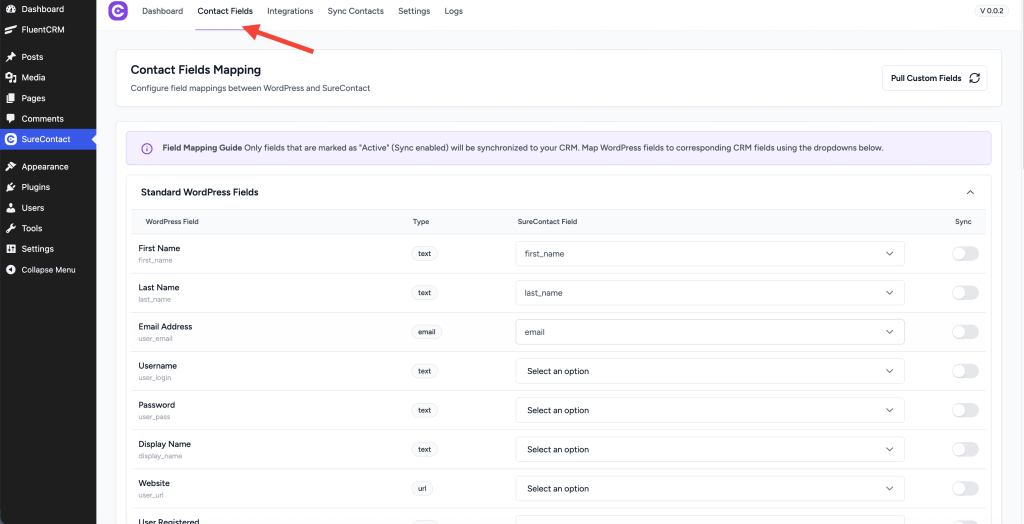1024x524 pixels.
Task: Open the Website field mapping dropdown
Action: 709,488
